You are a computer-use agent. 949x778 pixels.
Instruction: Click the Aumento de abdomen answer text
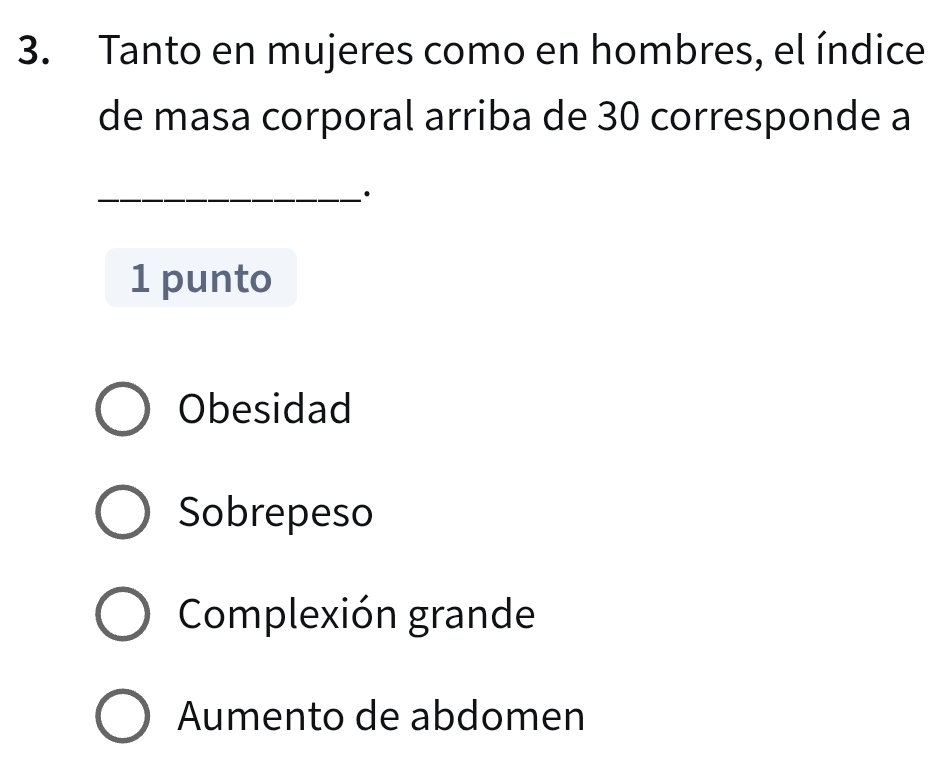click(x=380, y=717)
